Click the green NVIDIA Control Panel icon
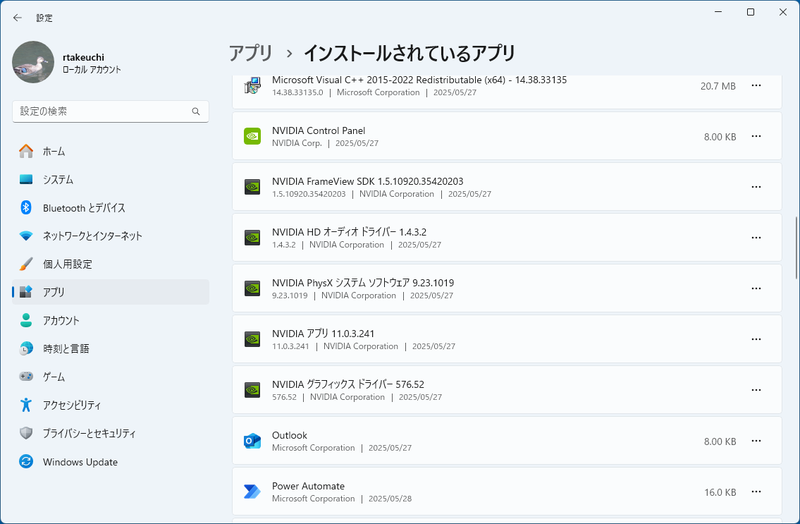The image size is (800, 524). (x=252, y=136)
